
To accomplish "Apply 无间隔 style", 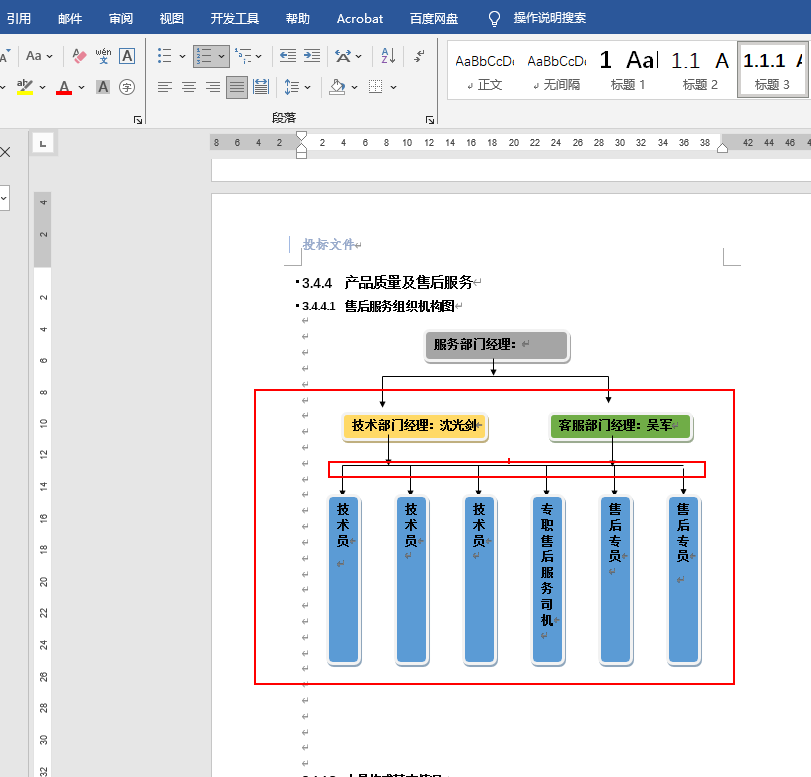I will coord(557,70).
